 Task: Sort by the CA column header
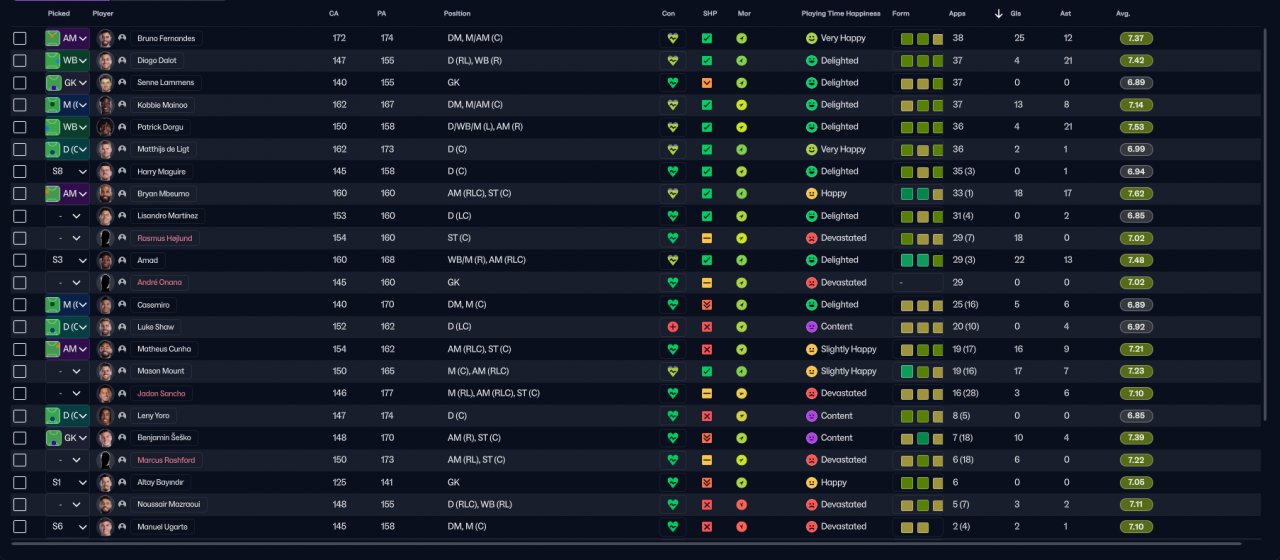coord(334,13)
